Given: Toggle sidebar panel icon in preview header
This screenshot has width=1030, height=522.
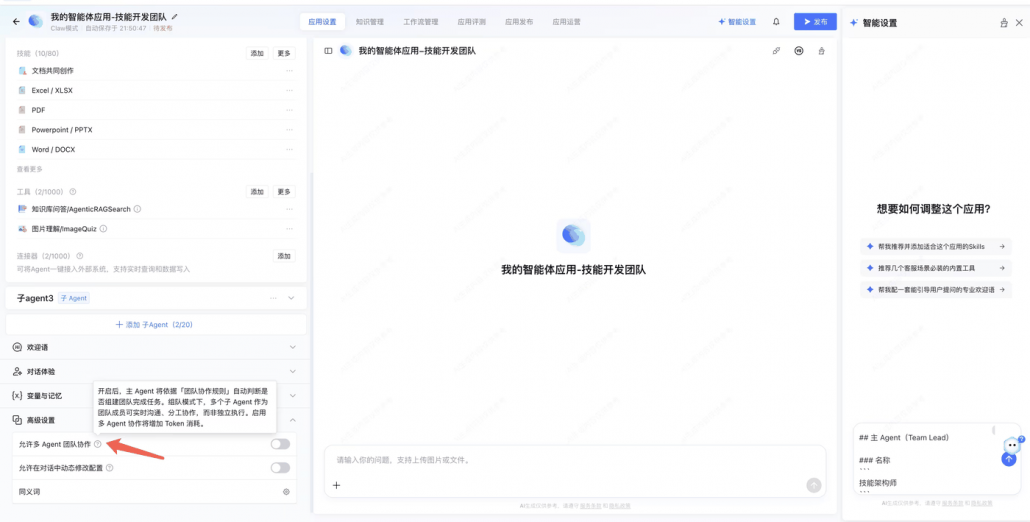Looking at the screenshot, I should (328, 51).
